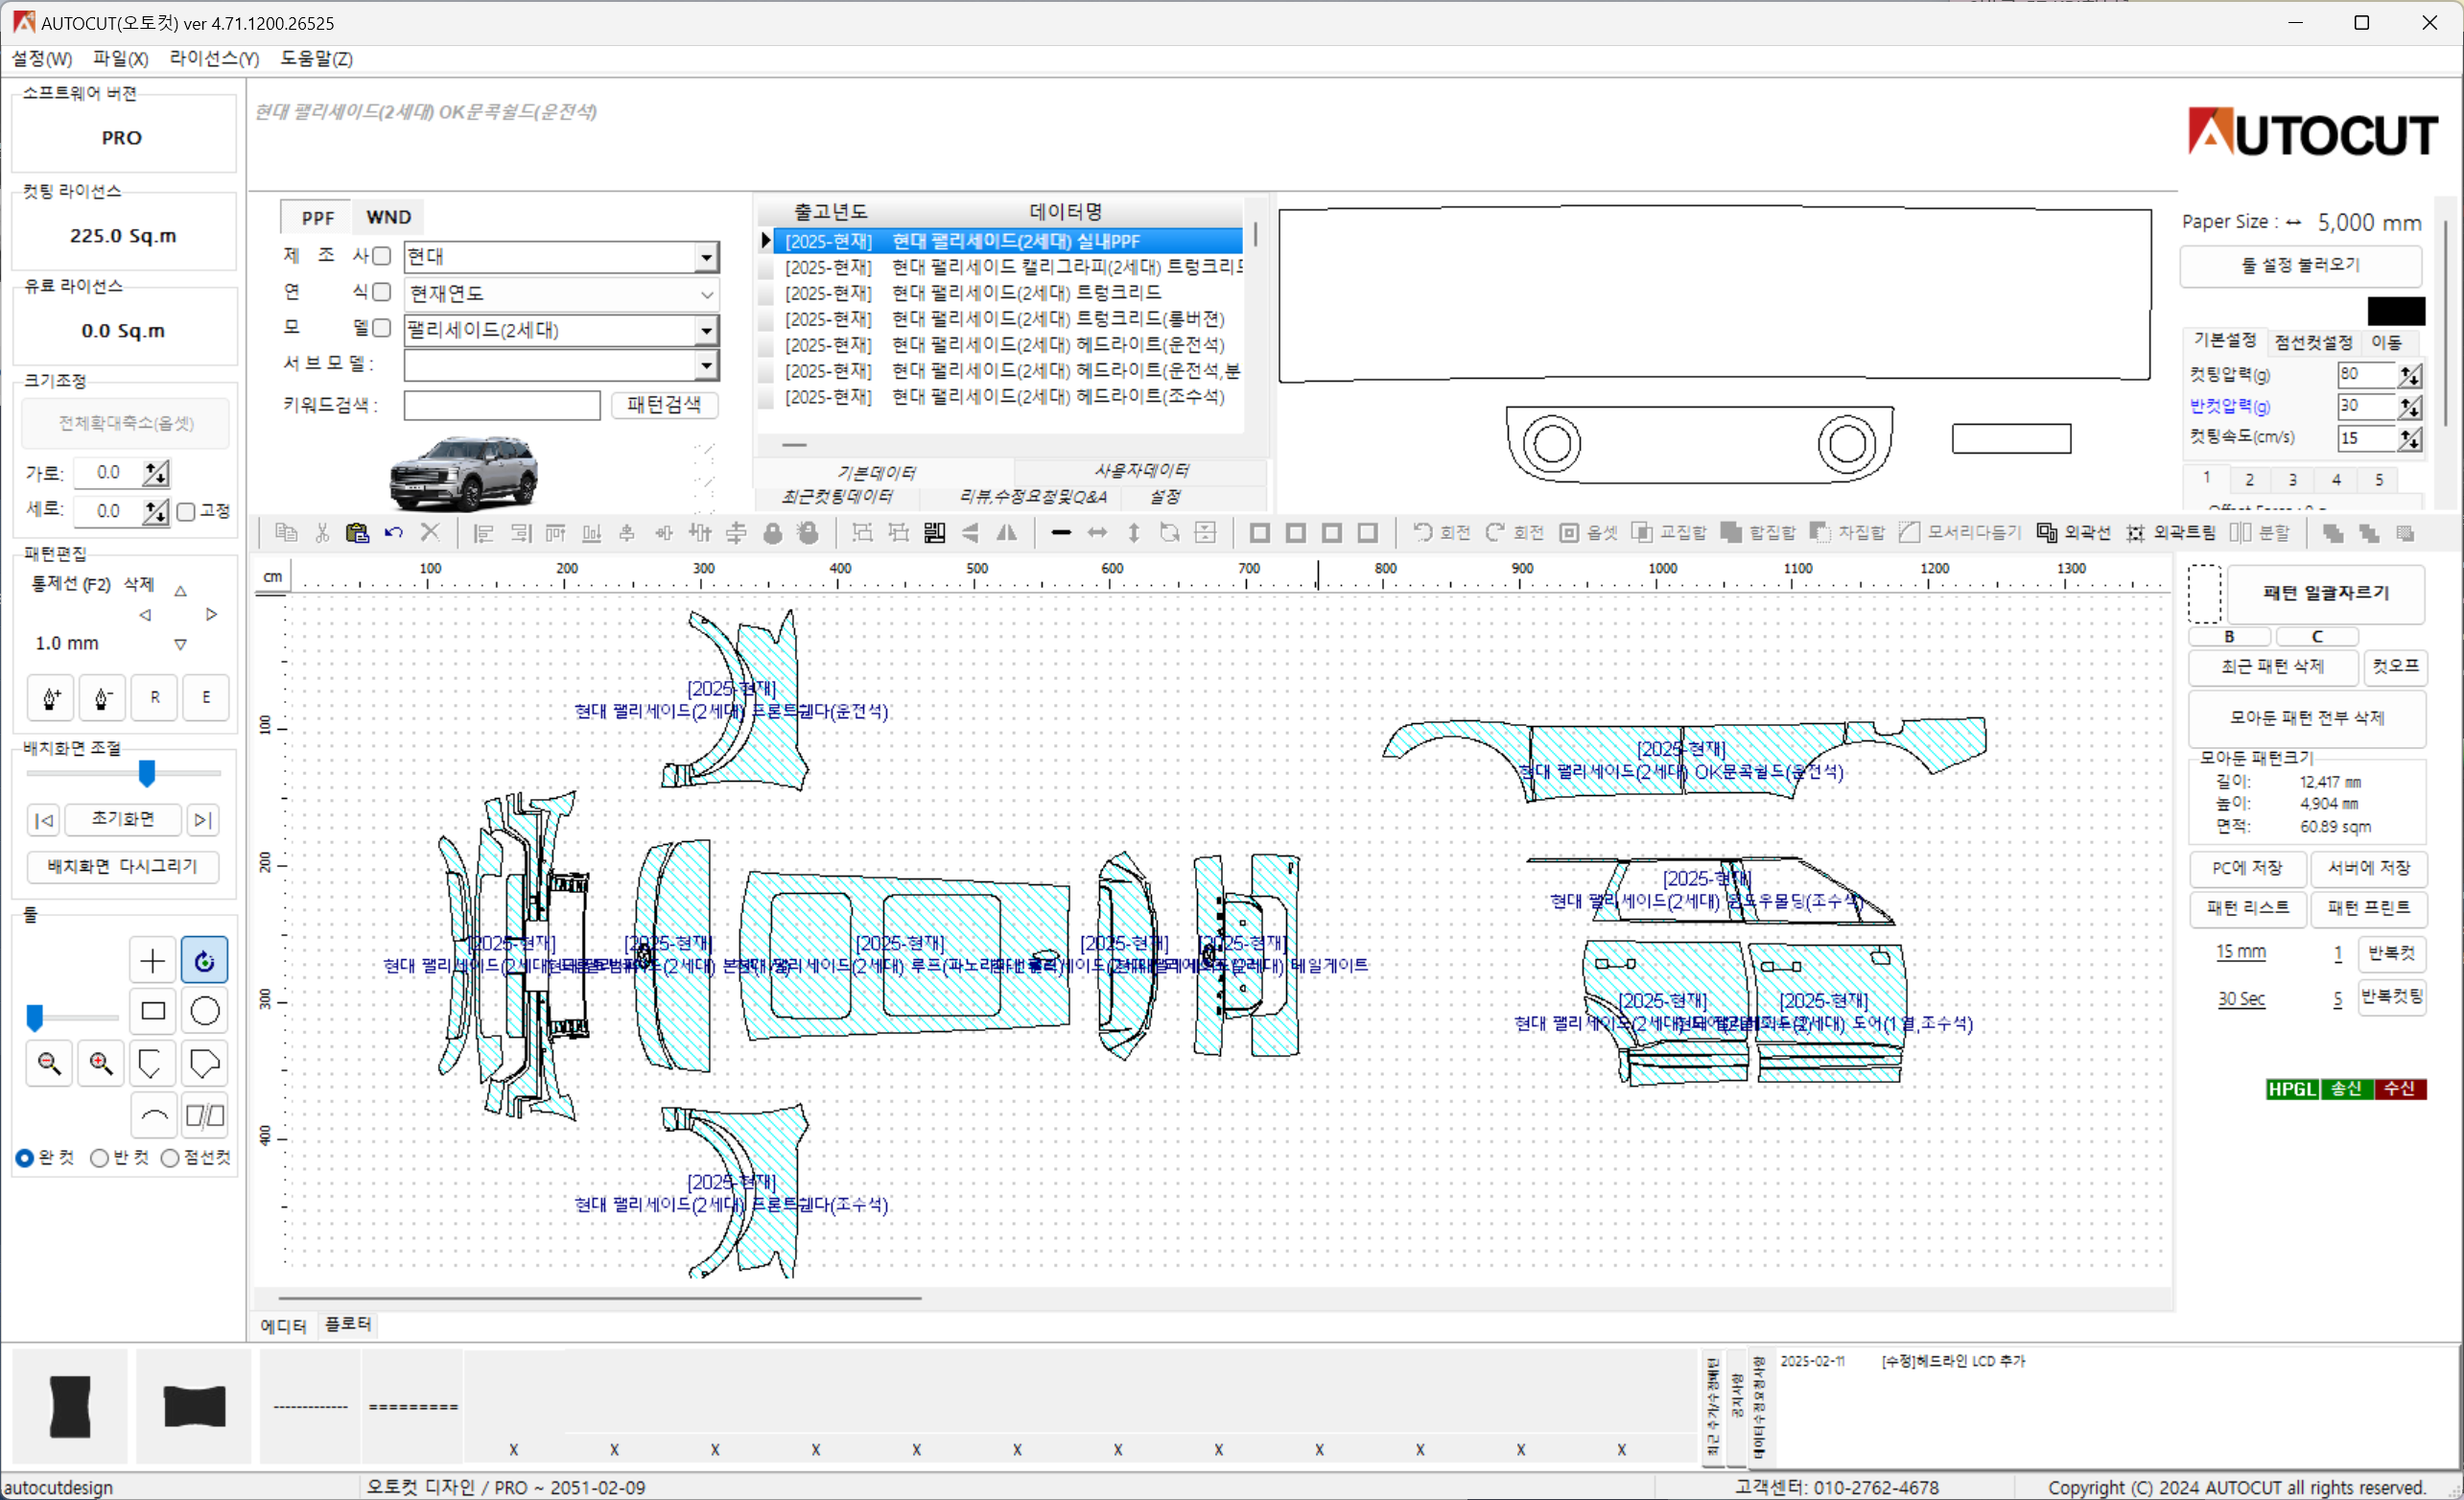Toggle the 연식 checkbox
This screenshot has width=2464, height=1500.
381,292
